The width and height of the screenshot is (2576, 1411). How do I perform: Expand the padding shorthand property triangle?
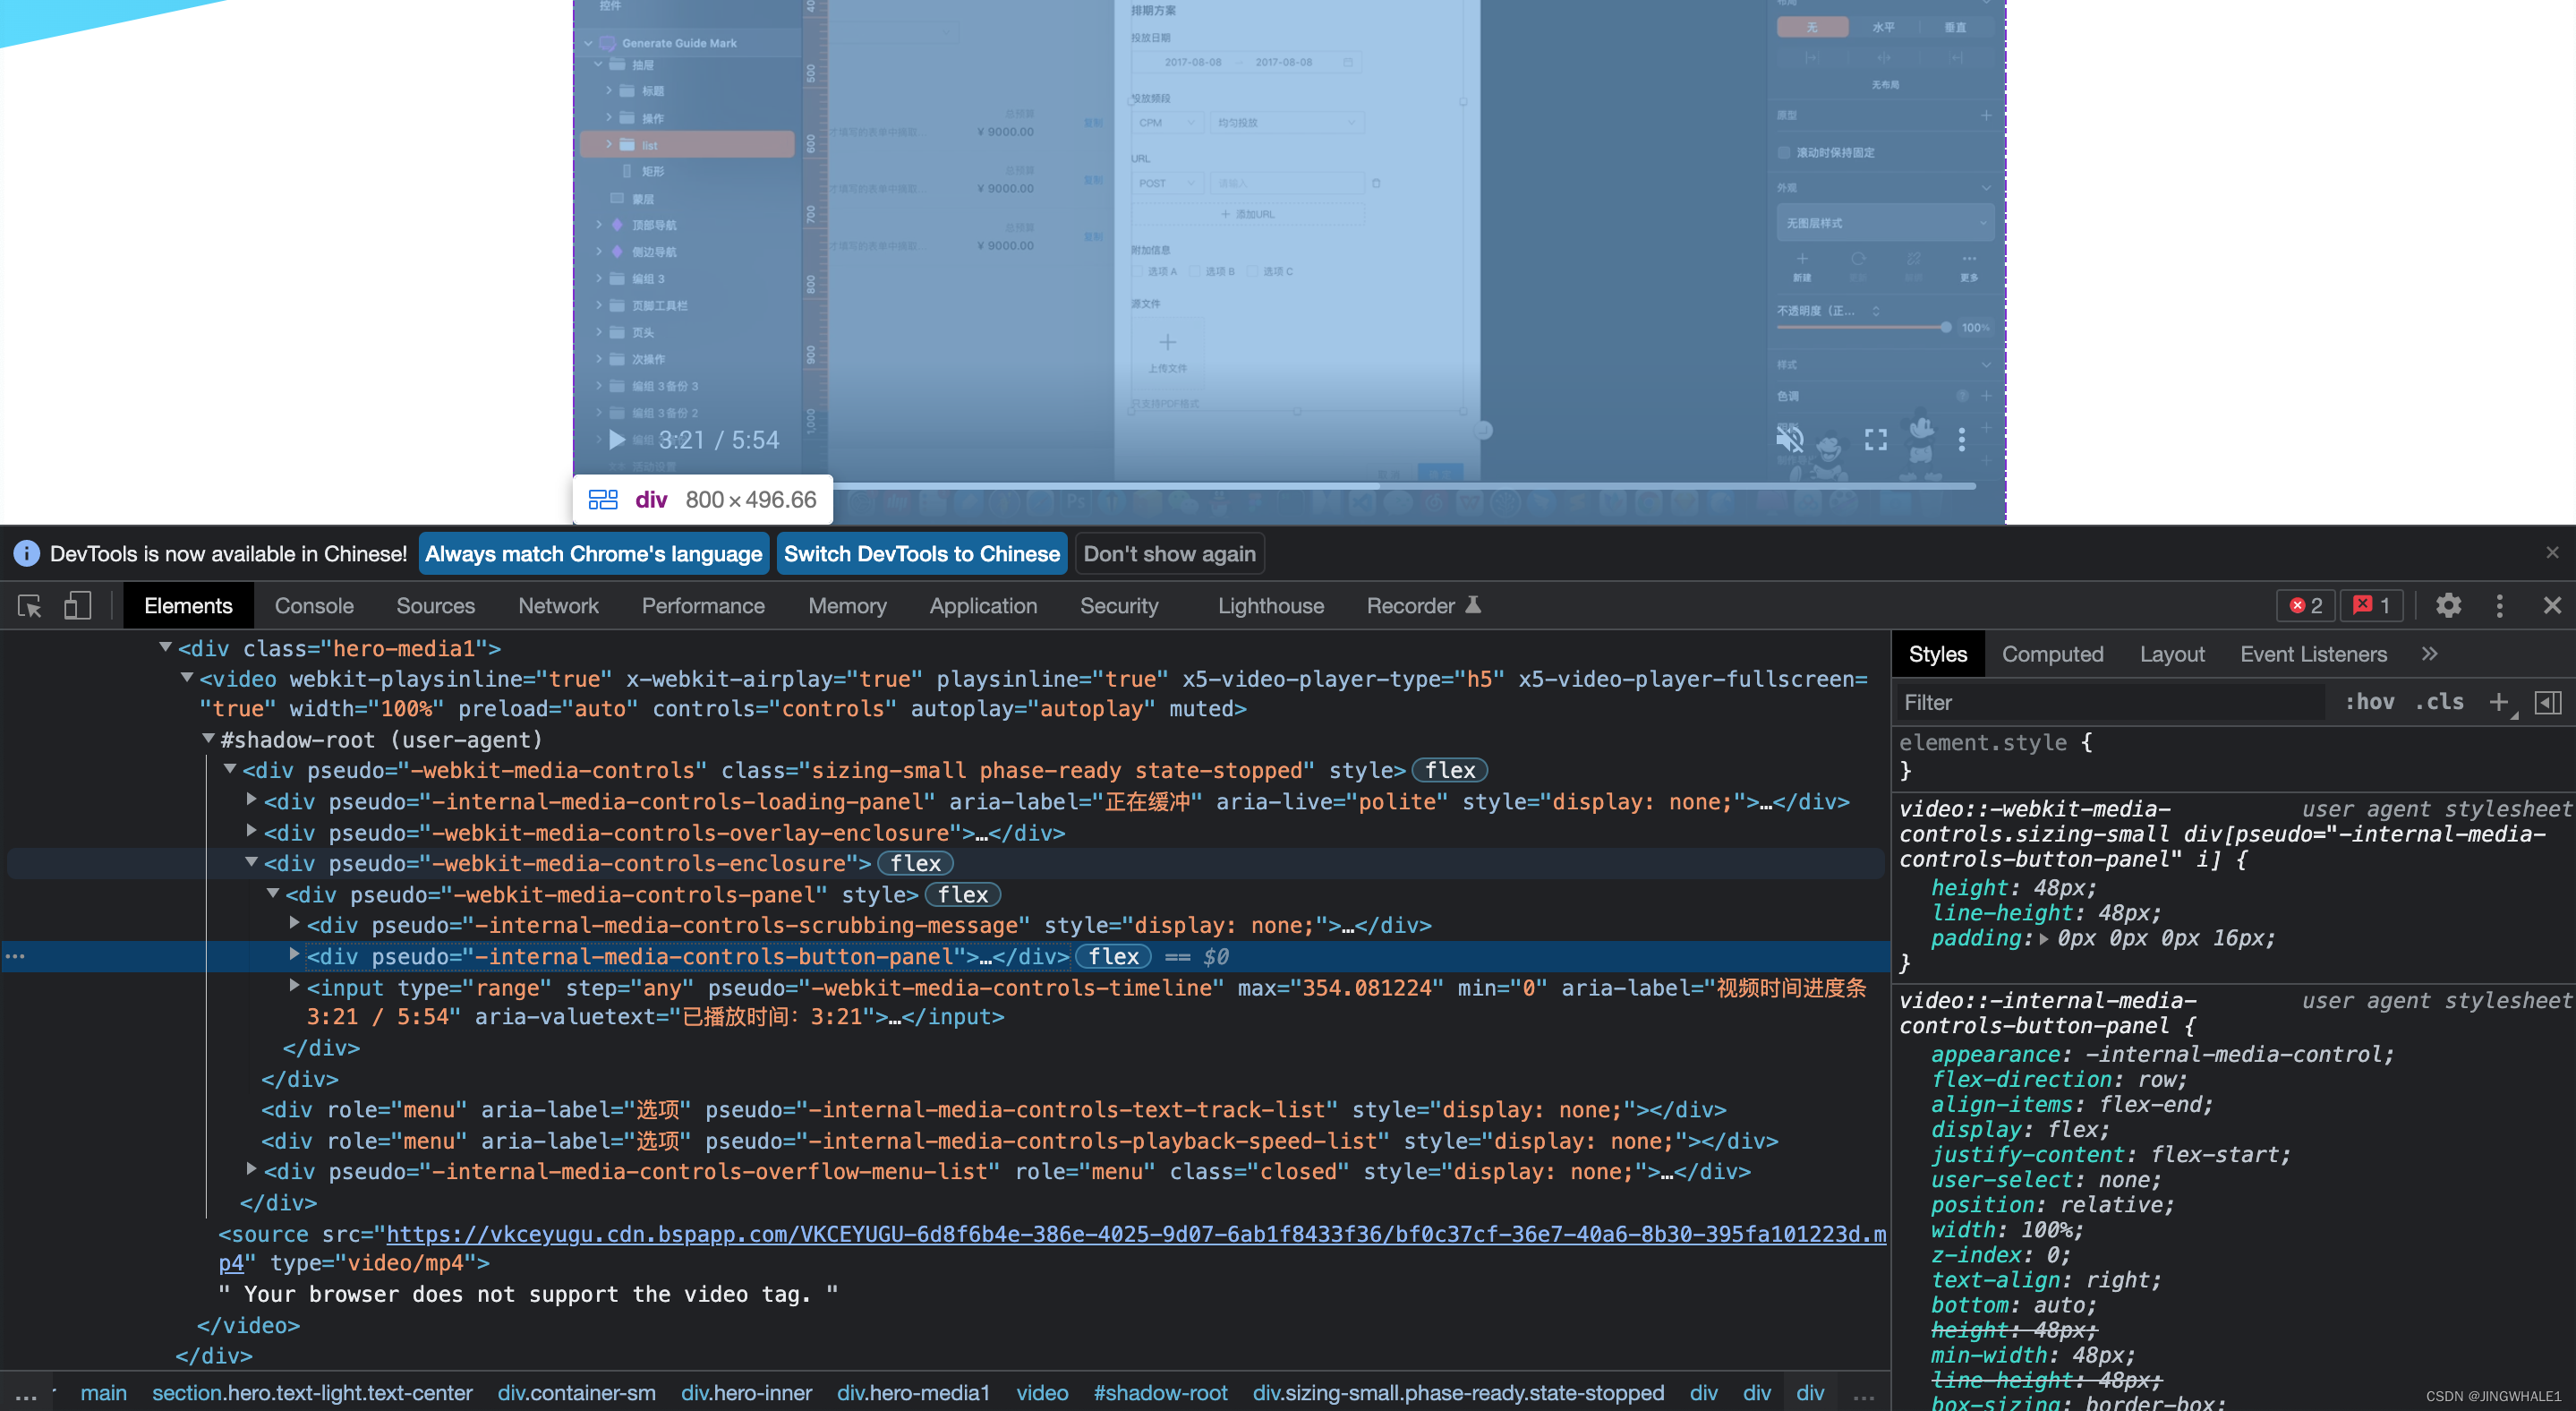(2043, 938)
